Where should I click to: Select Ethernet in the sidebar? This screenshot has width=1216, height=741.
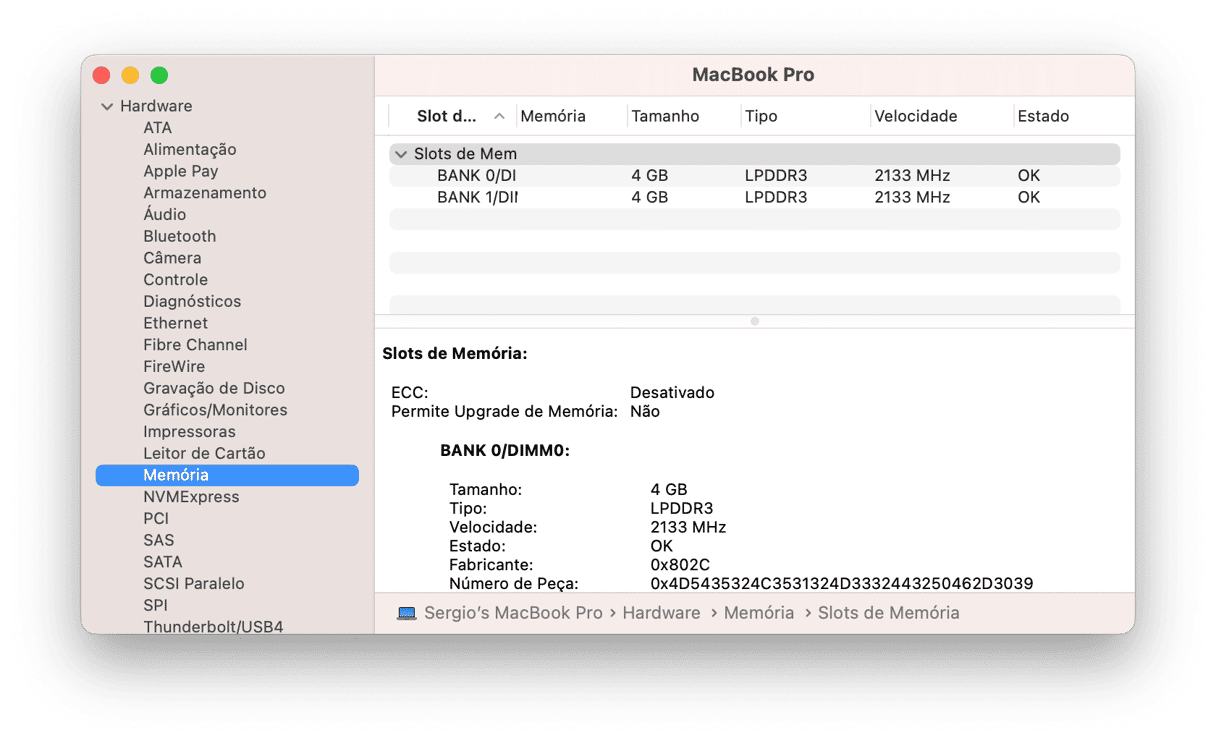pos(175,323)
